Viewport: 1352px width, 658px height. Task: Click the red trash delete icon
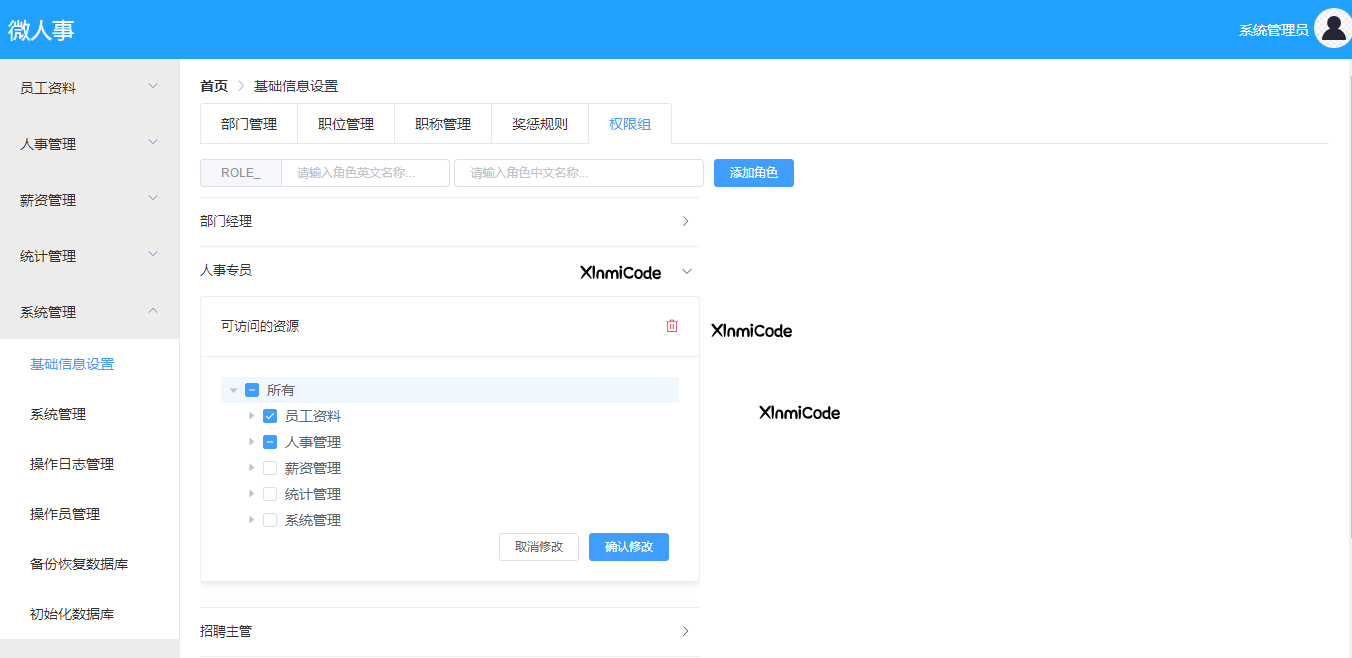672,326
